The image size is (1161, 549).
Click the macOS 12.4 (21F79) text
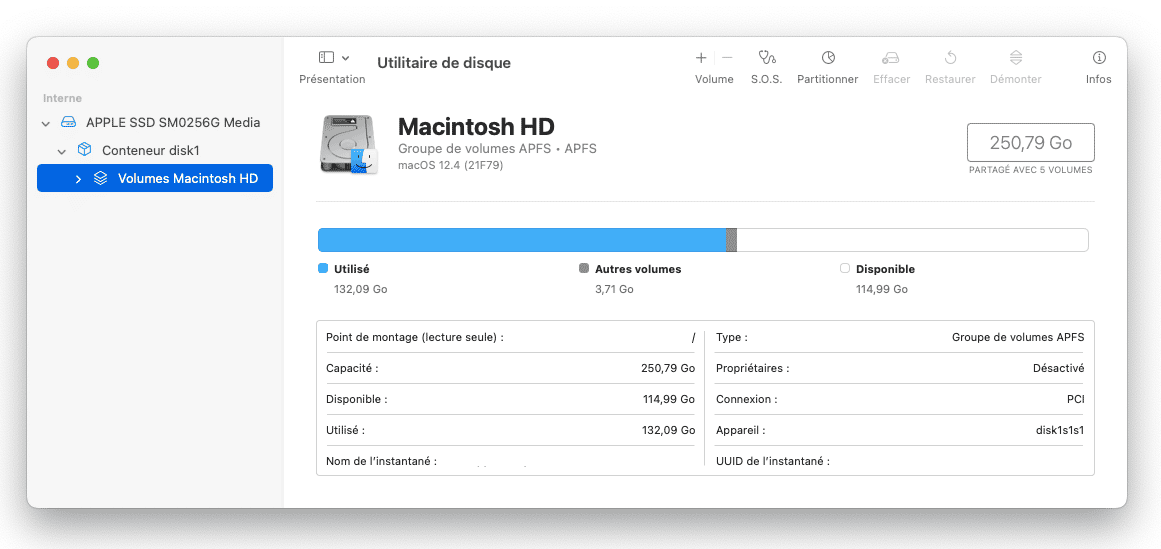click(x=450, y=165)
